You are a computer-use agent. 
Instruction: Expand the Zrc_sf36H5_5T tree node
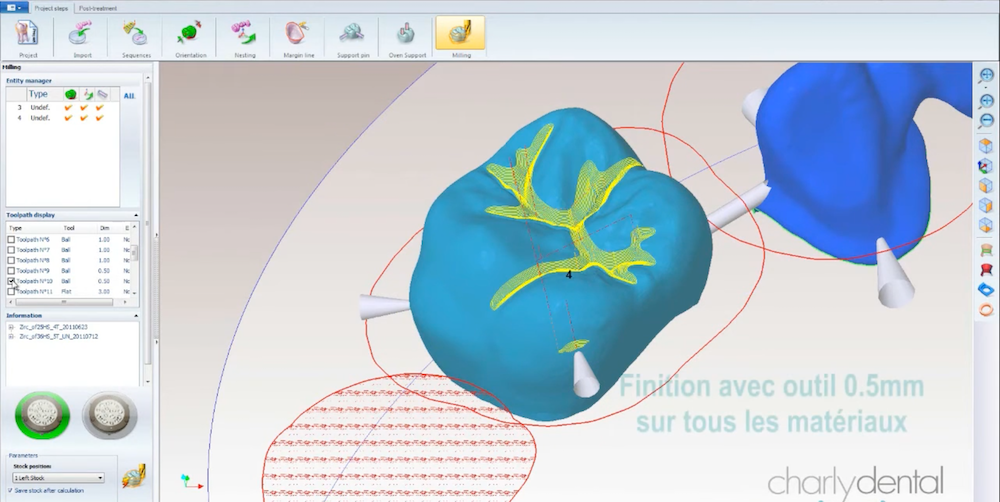[x=10, y=336]
